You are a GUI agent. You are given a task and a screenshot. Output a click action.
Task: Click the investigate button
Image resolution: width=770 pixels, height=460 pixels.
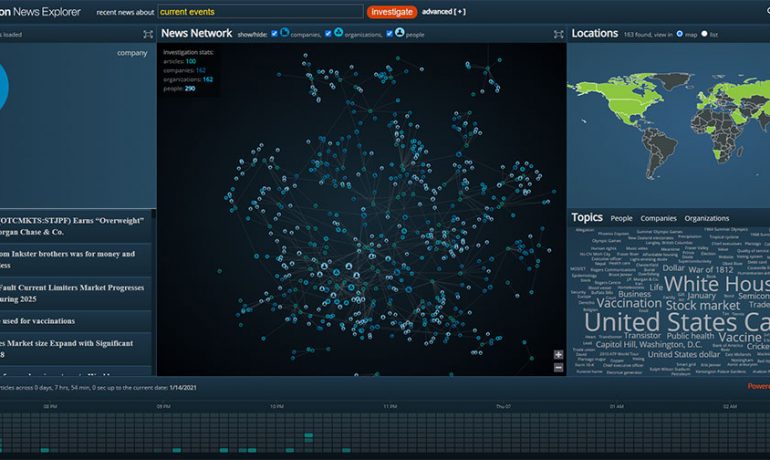392,12
